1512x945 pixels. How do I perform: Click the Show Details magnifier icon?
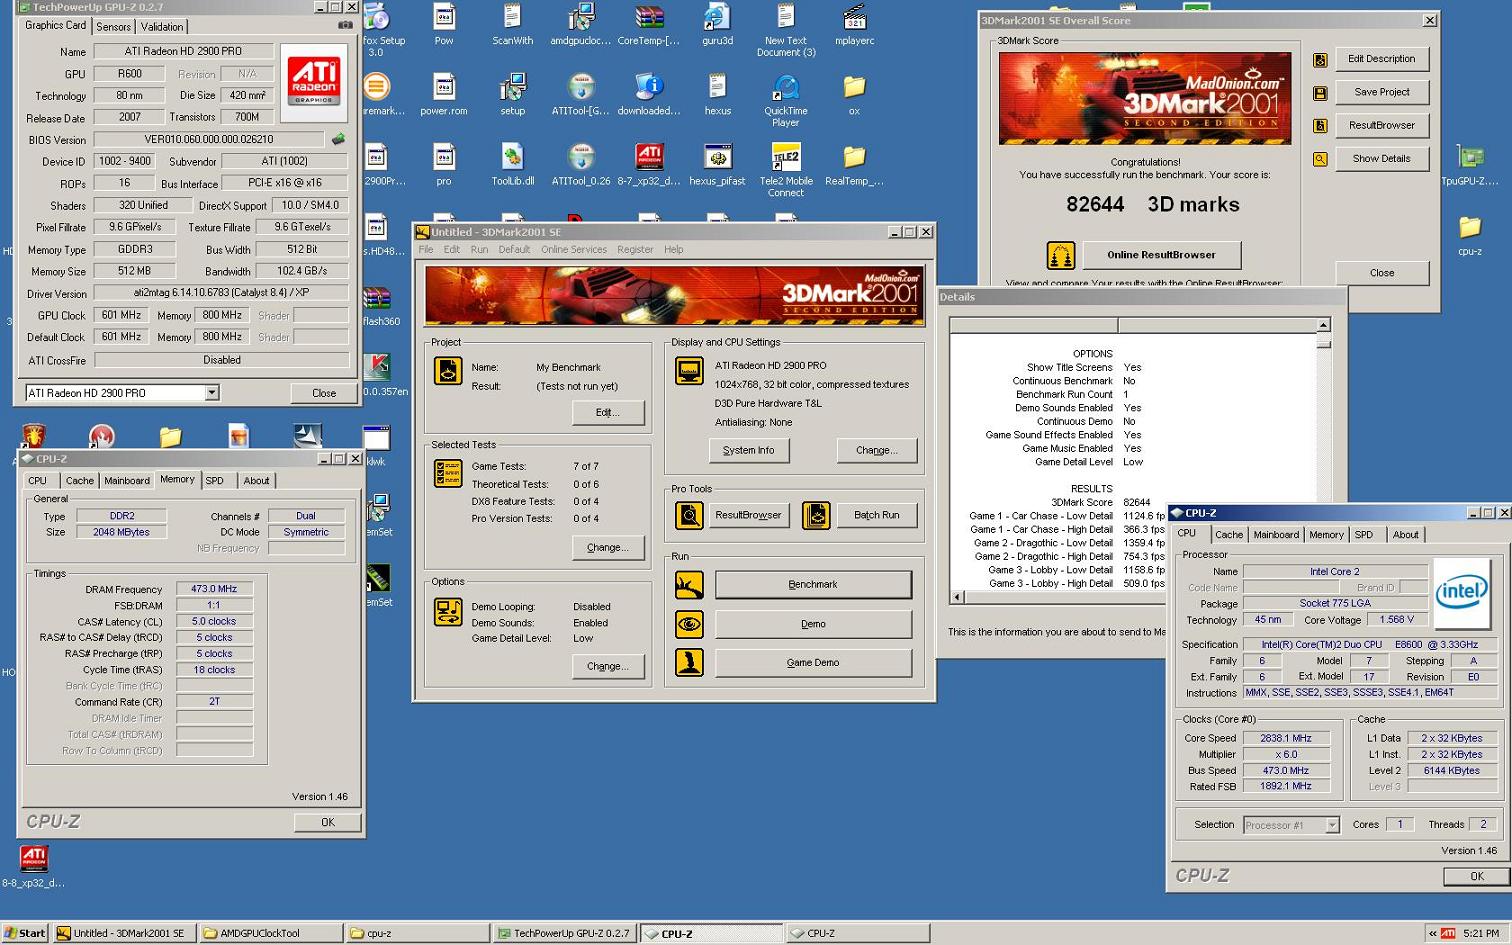coord(1320,159)
